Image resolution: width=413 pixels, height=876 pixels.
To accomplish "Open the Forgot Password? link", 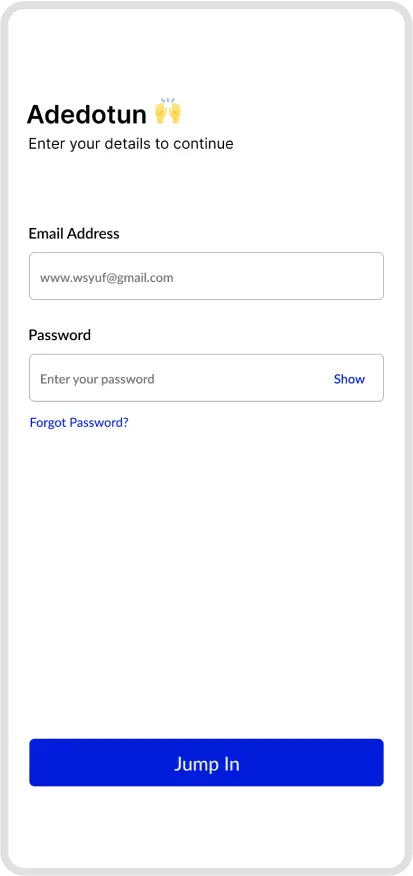I will 79,422.
